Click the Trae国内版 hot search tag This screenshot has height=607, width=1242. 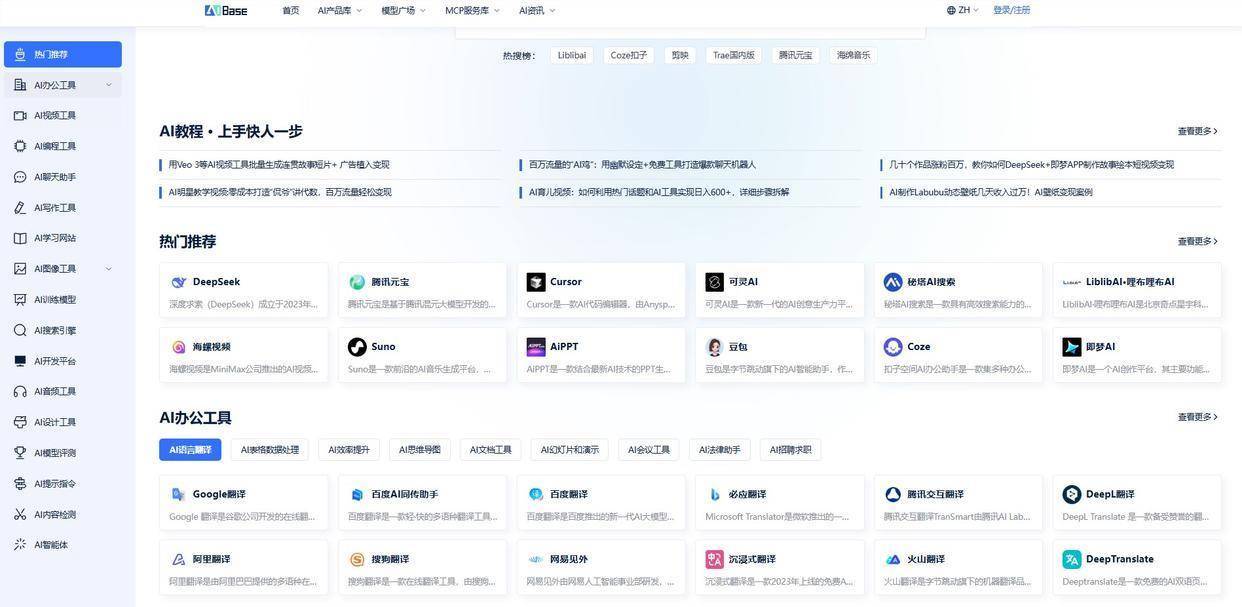(x=734, y=55)
